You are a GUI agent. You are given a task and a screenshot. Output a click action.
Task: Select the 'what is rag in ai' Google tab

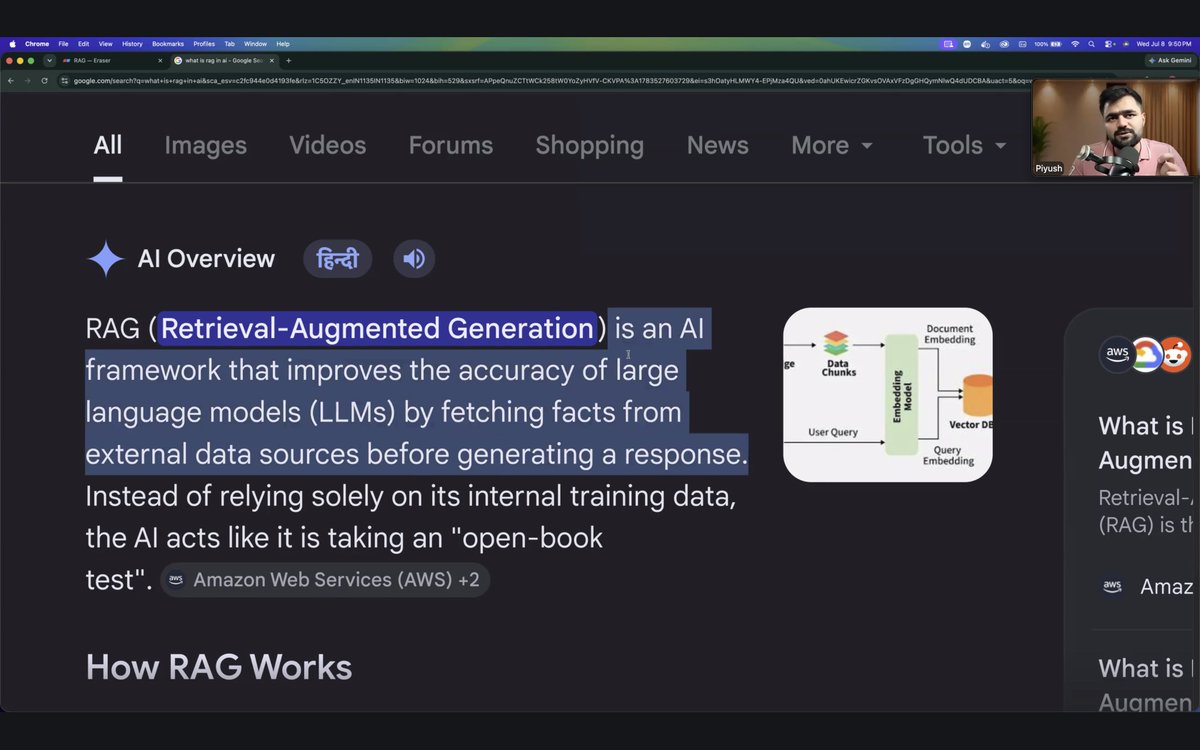[x=225, y=61]
